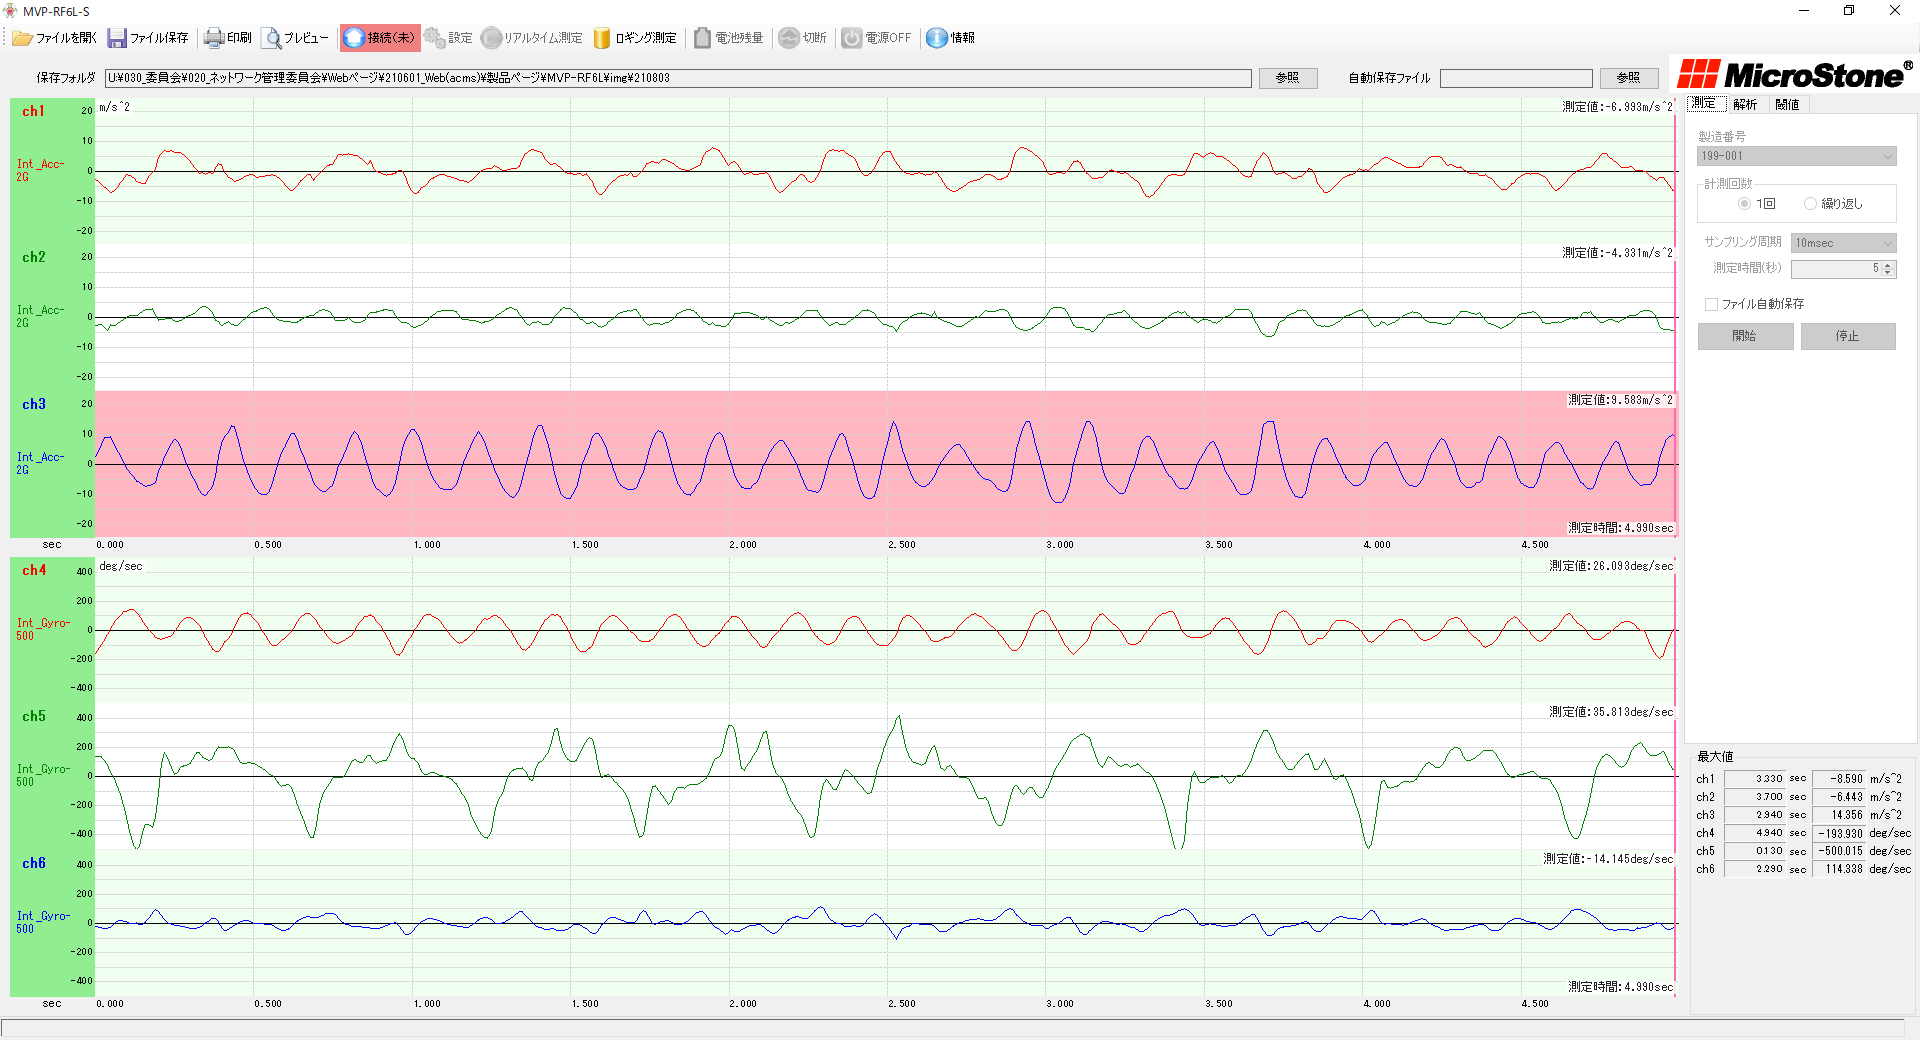
Task: Start リアルタイム測定 real-time measurement
Action: [x=532, y=38]
